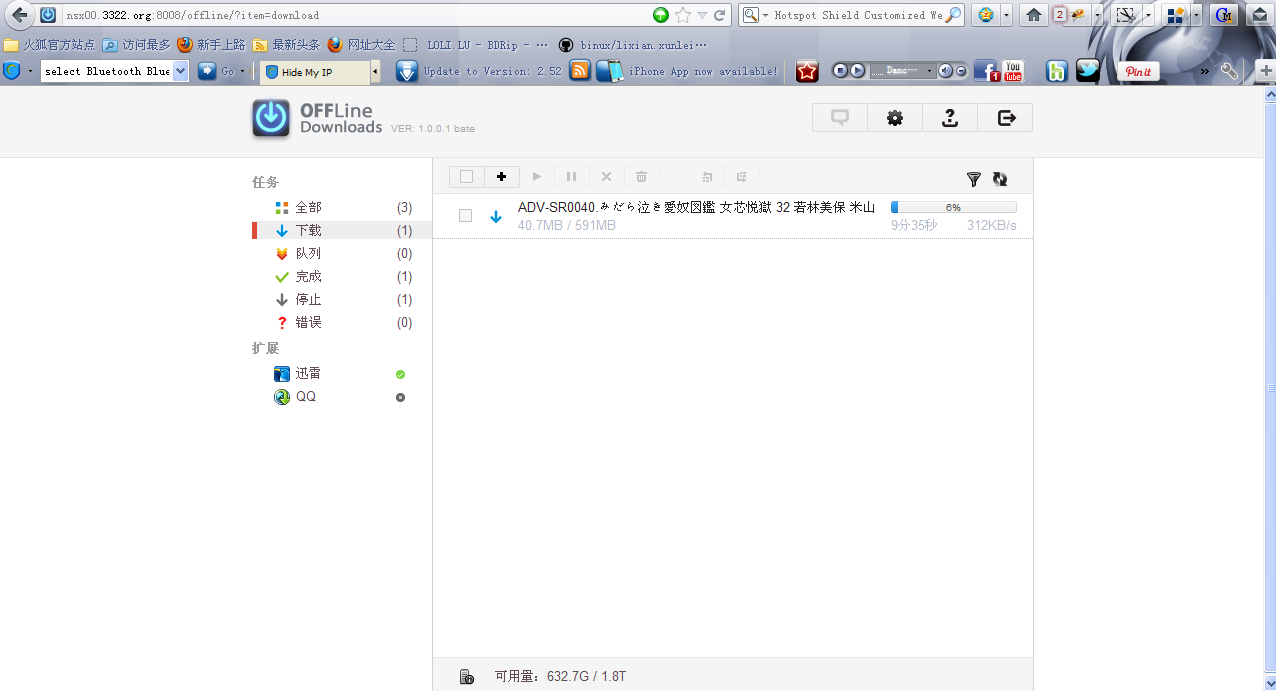The height and width of the screenshot is (691, 1276).
Task: Cancel selected task with X button
Action: click(x=606, y=177)
